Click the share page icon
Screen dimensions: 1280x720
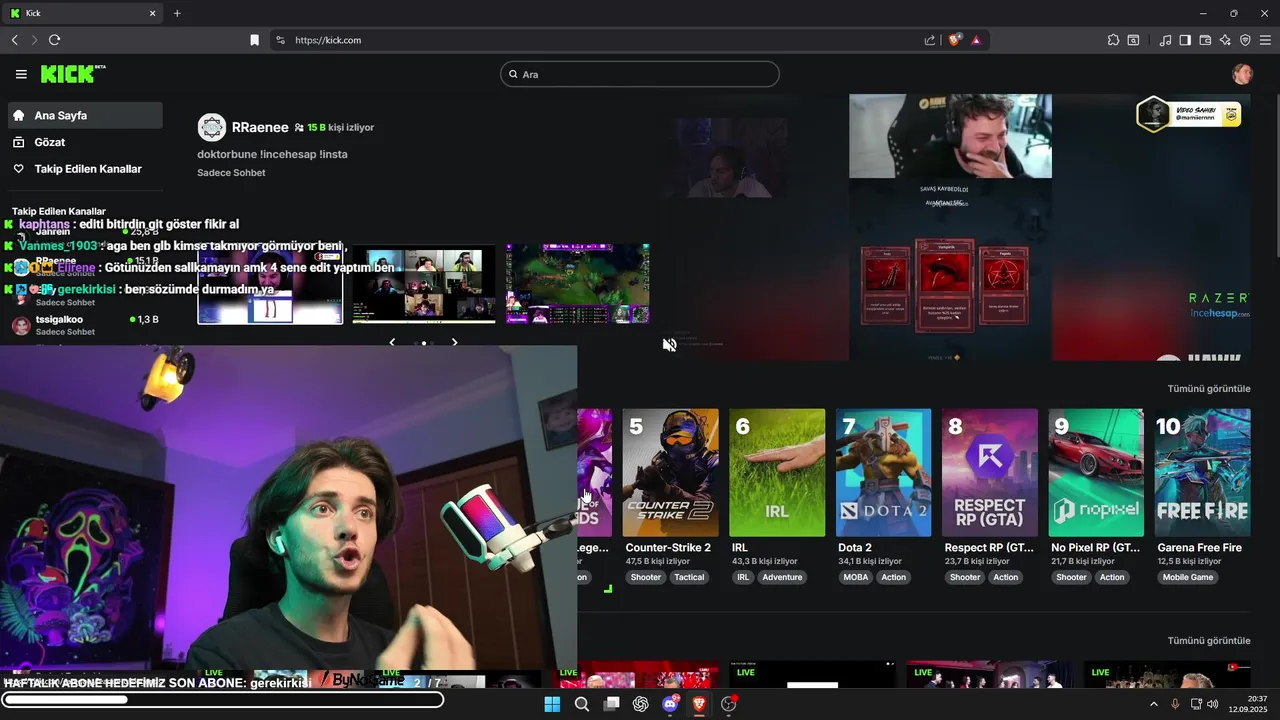[x=930, y=40]
